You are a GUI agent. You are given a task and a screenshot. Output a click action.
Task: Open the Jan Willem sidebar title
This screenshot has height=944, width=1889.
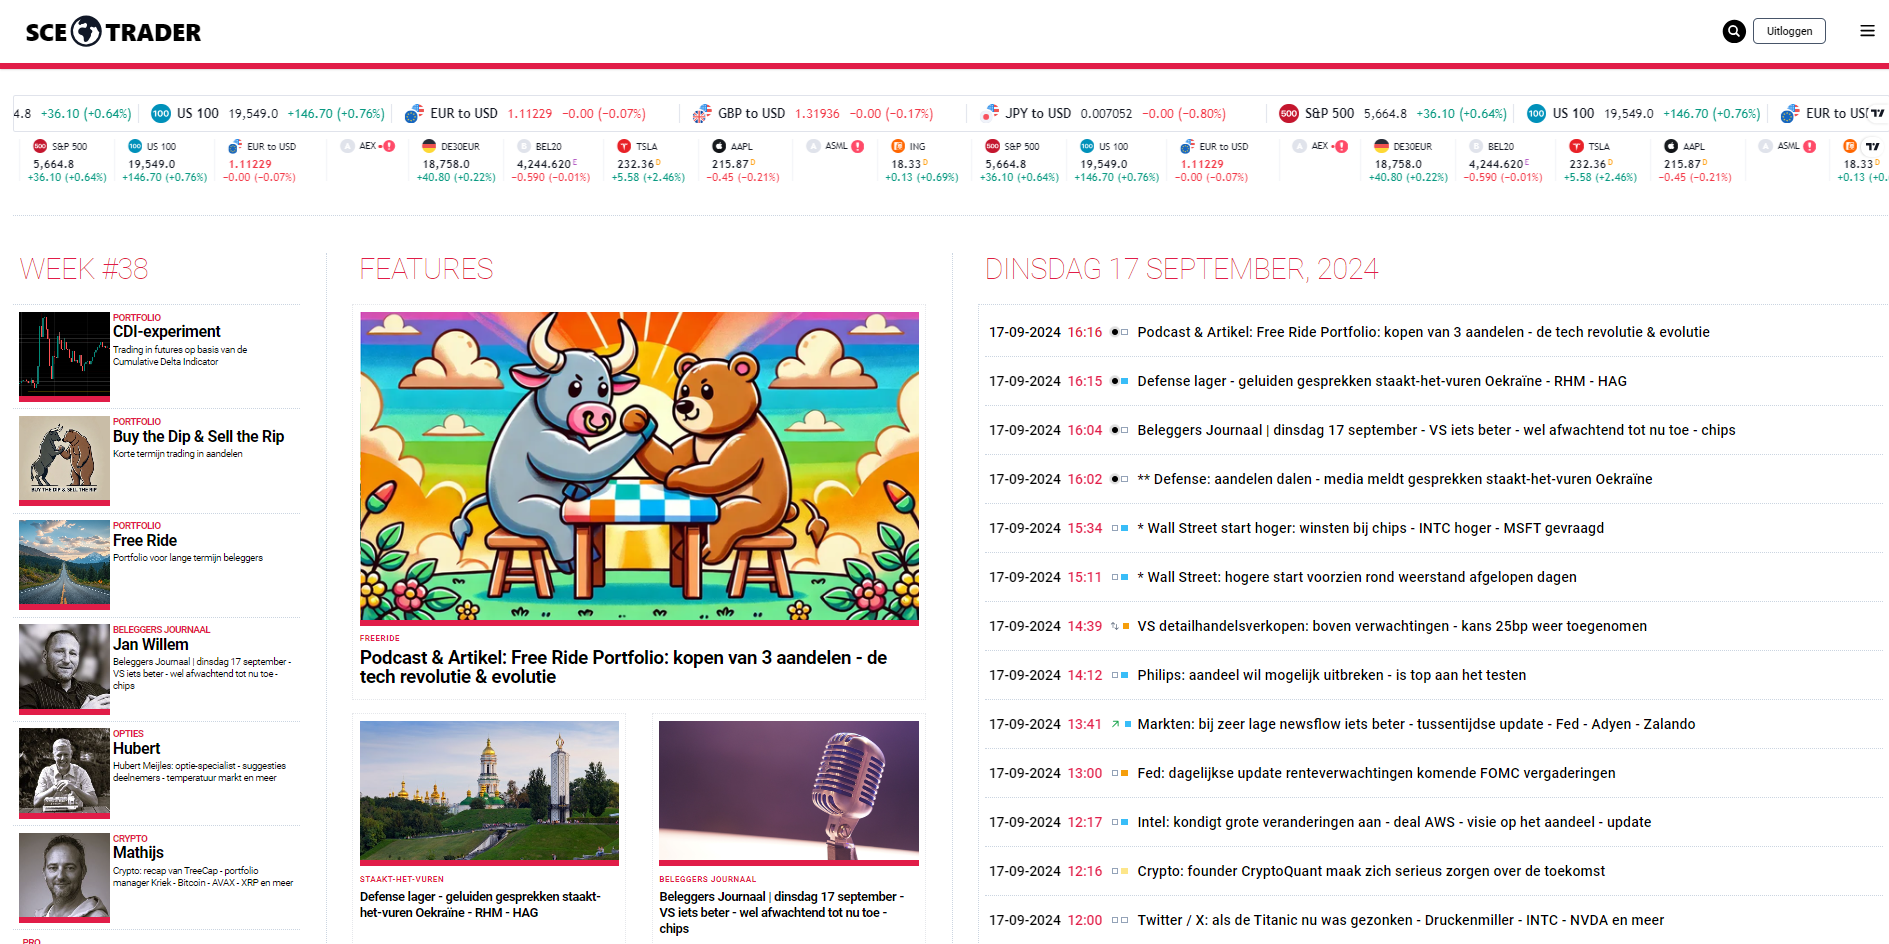pos(150,645)
